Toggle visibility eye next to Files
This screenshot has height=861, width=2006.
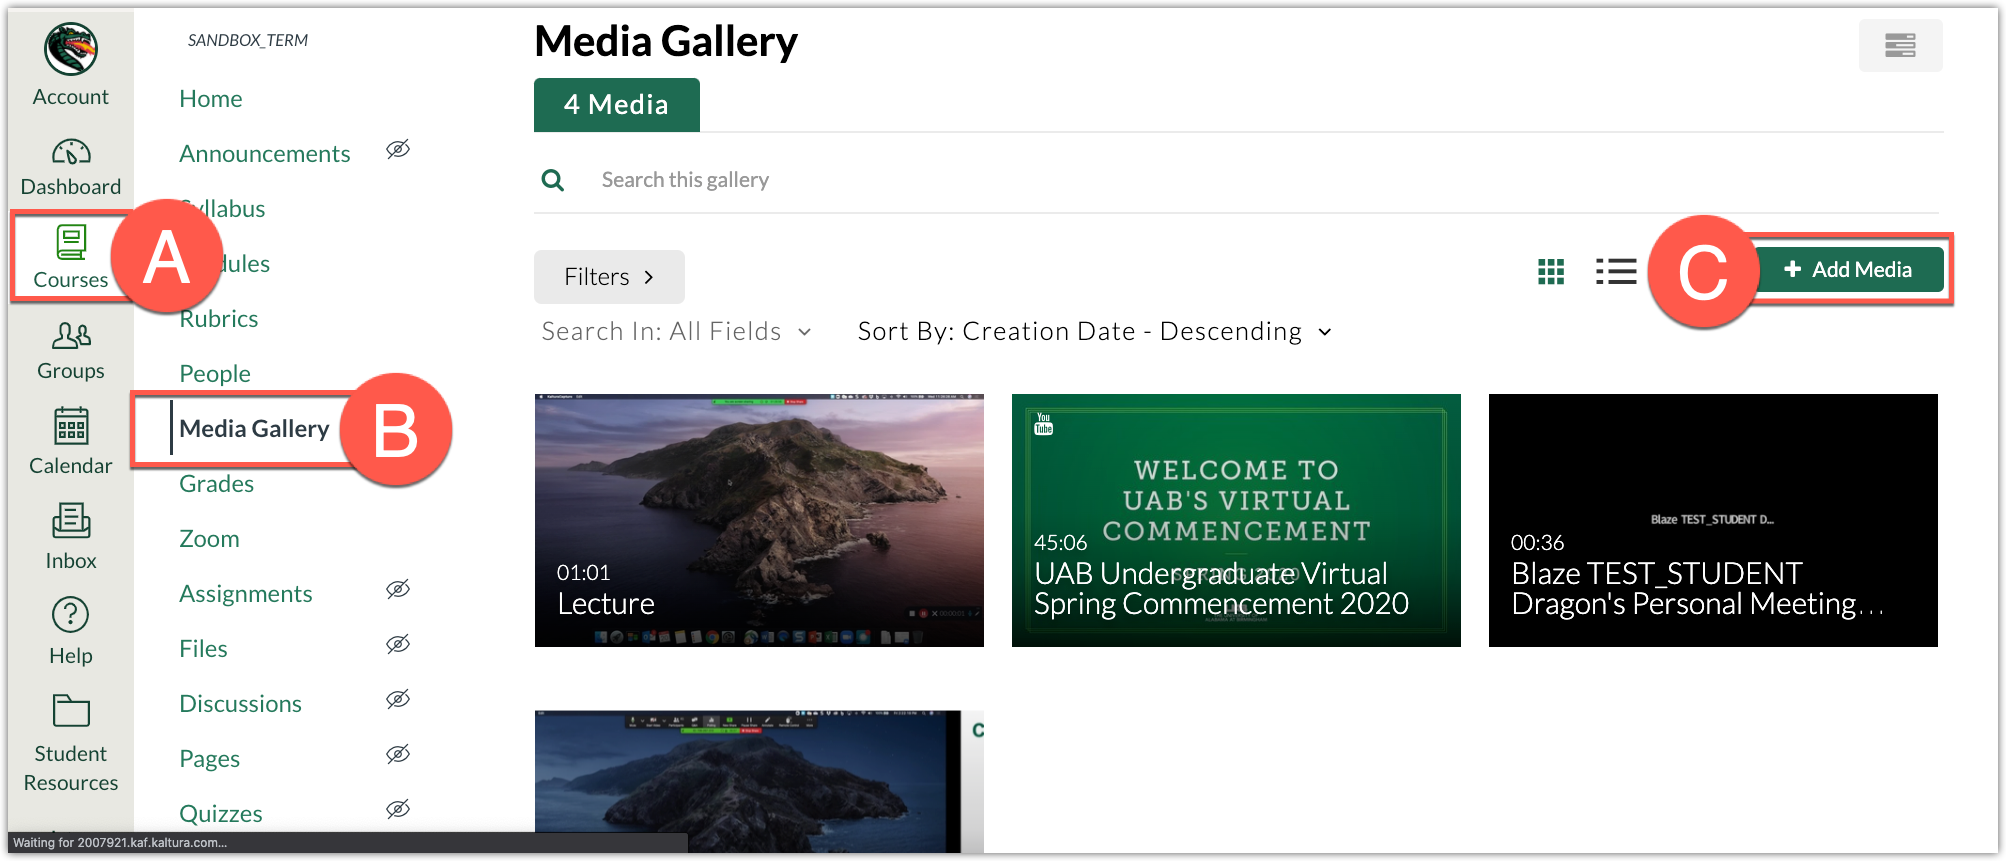tap(398, 645)
